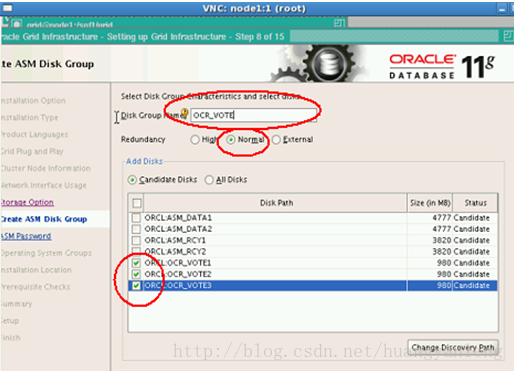Click the Installation Type step

[x=29, y=118]
